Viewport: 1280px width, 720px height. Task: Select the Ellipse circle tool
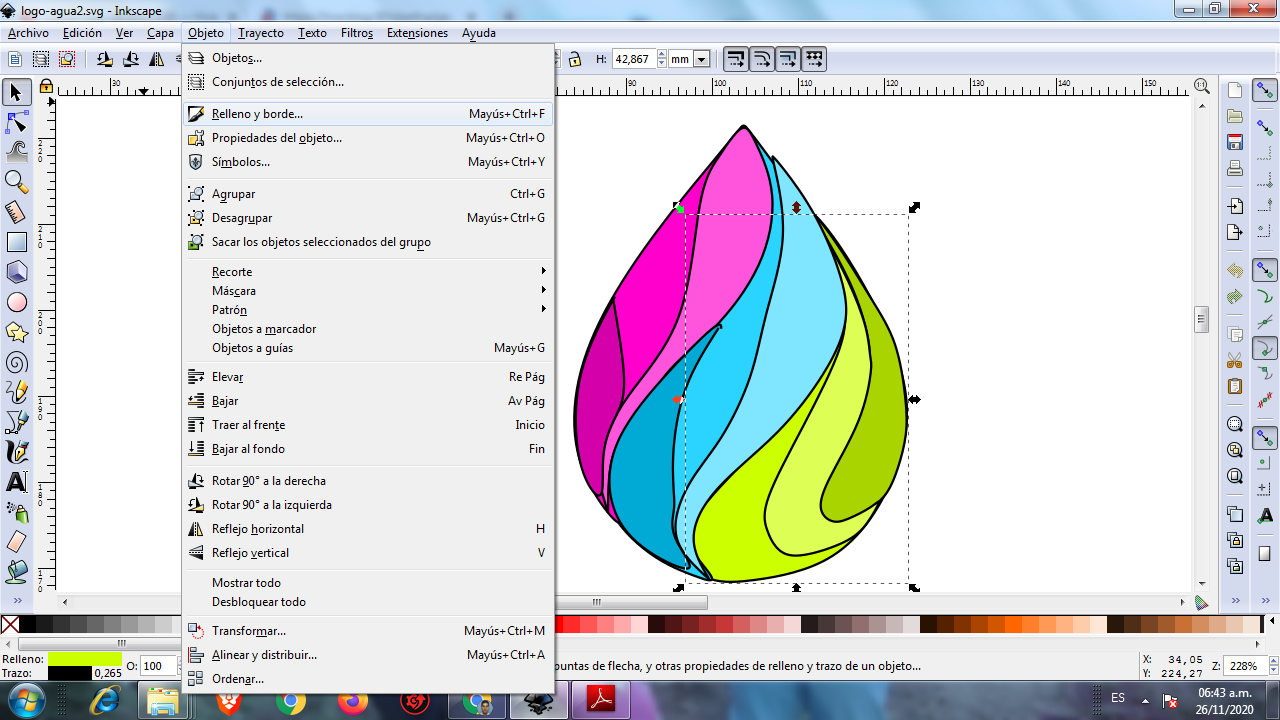pos(16,301)
